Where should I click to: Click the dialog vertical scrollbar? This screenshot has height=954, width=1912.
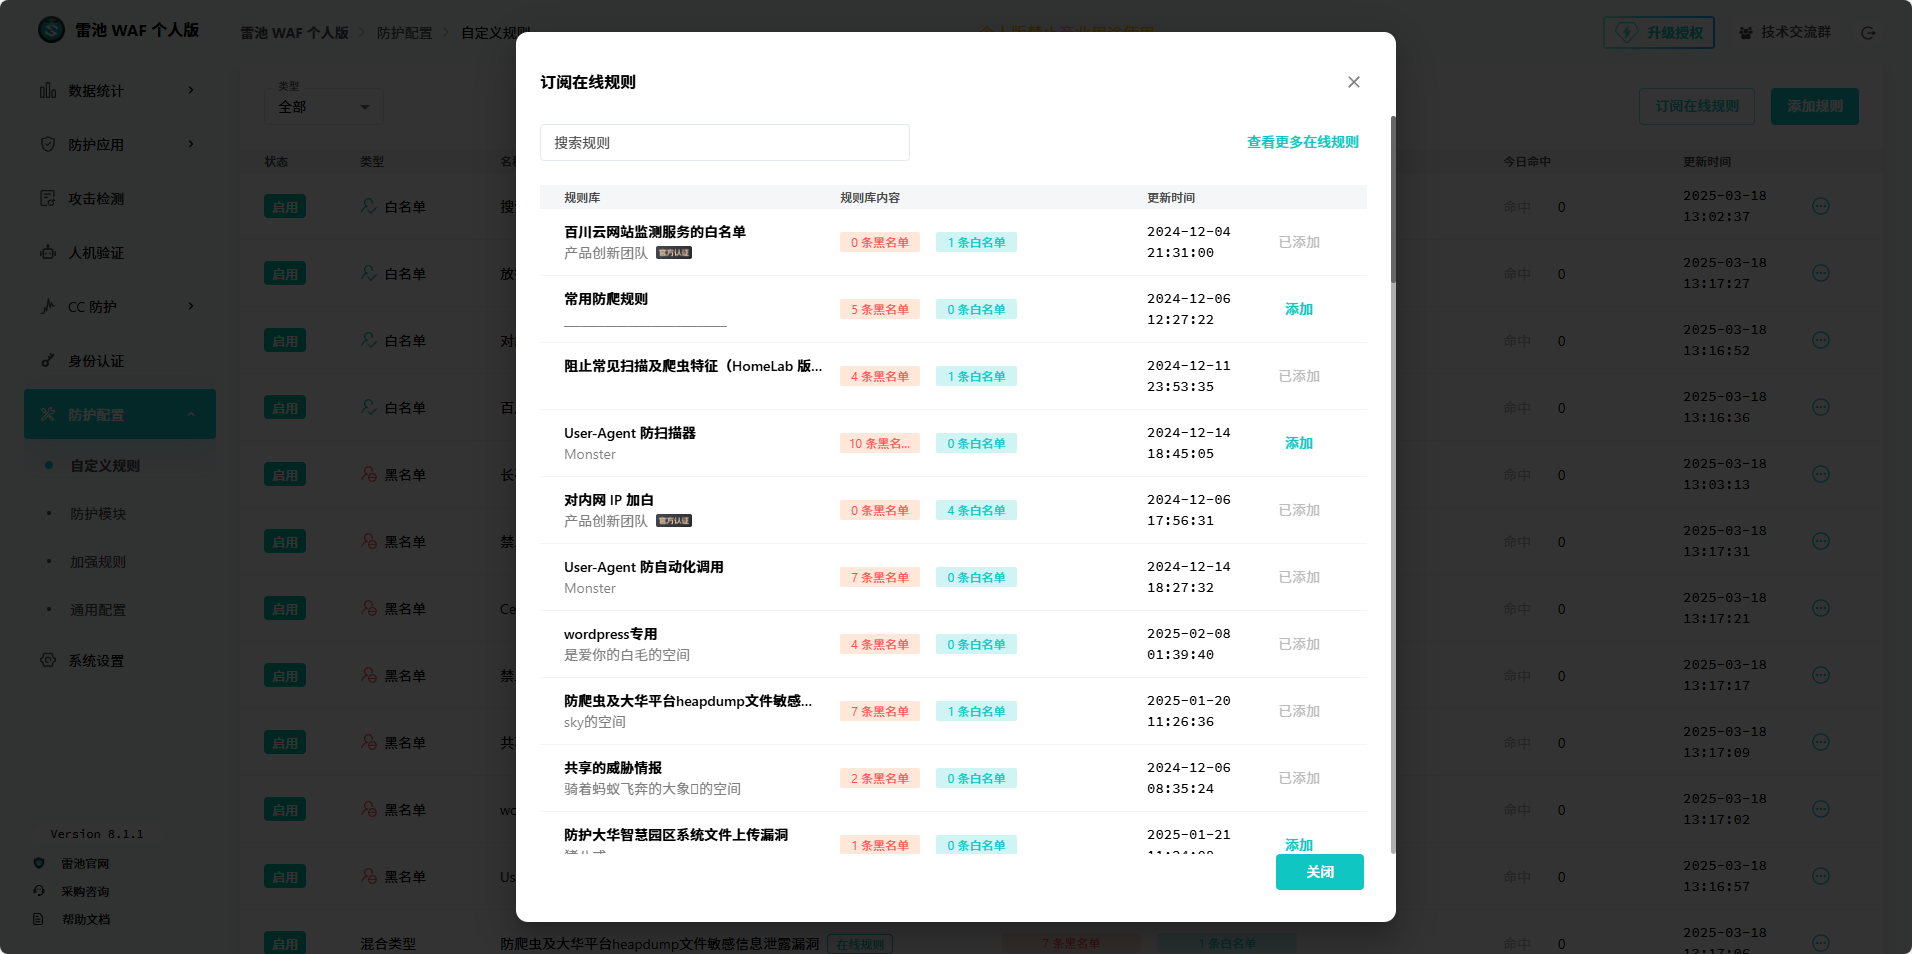pos(1392,200)
